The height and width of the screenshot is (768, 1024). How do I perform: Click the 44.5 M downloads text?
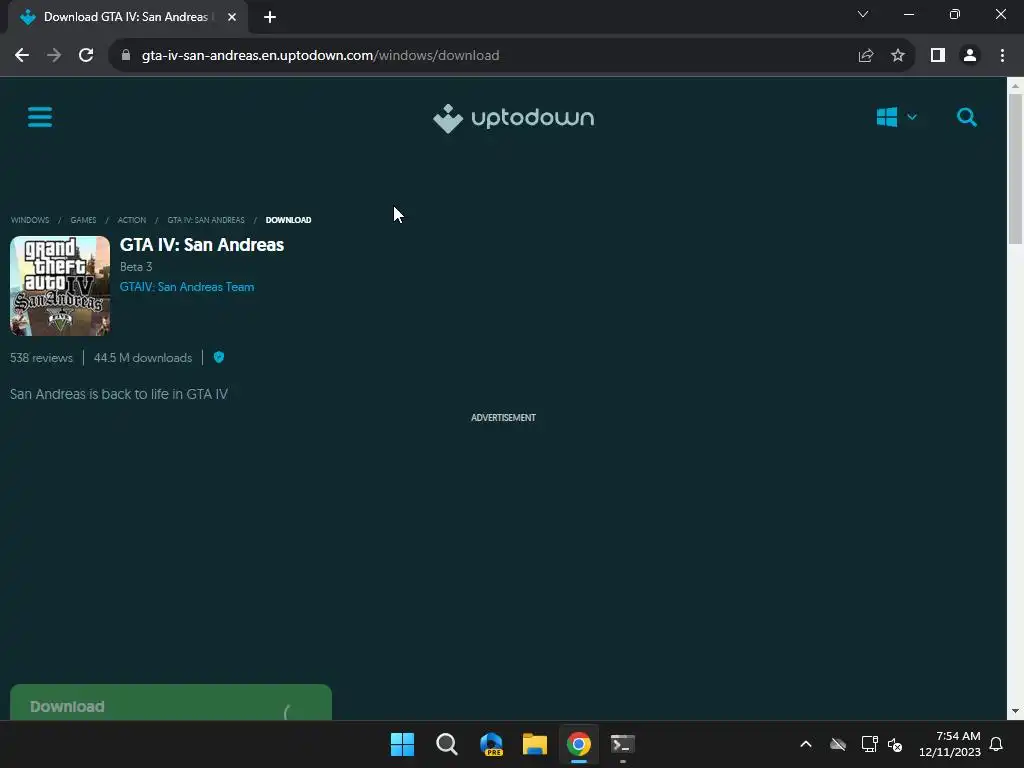143,358
